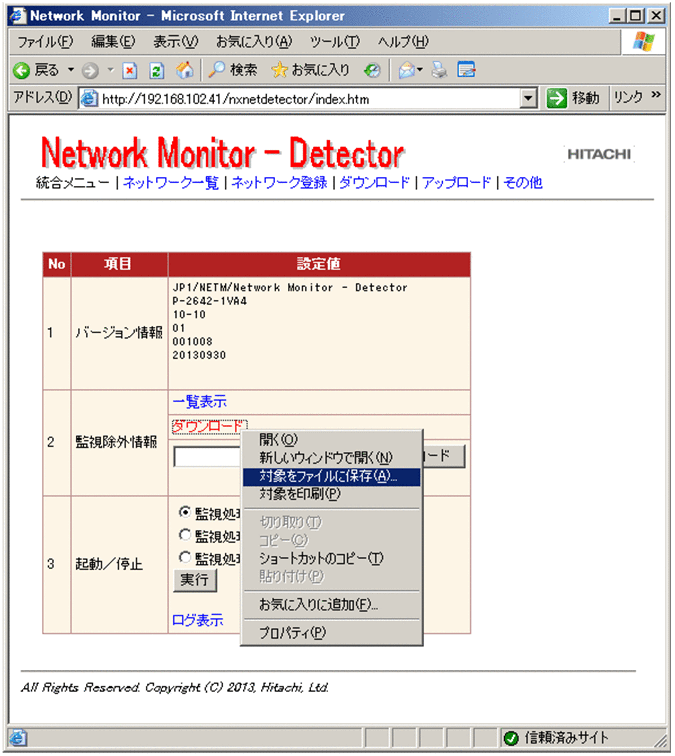Select the first 監視処理 radio button
The image size is (675, 756).
point(185,512)
